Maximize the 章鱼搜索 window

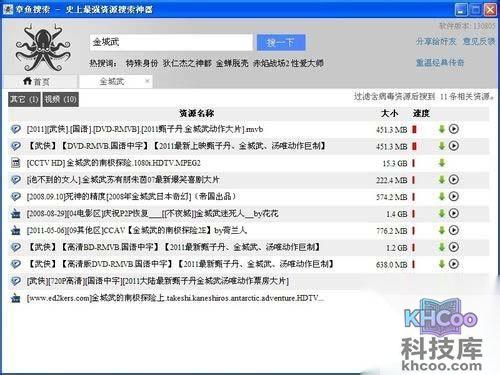point(475,10)
